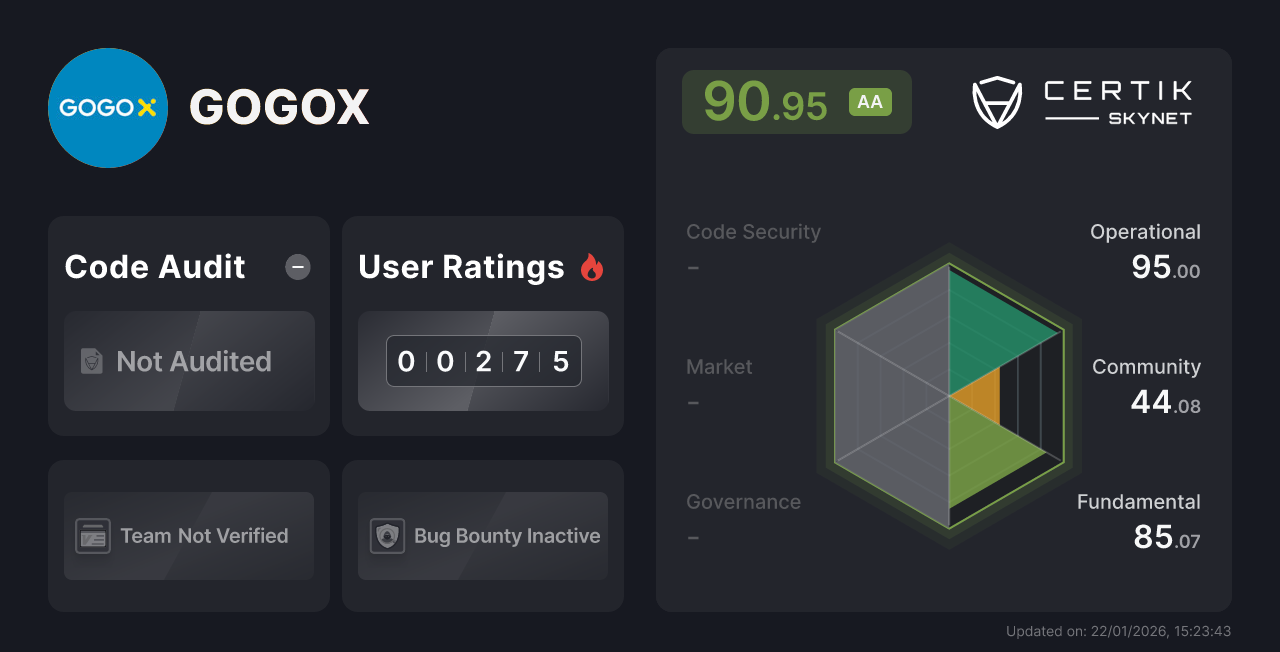Click the shield icon next to Not Audited
Viewport: 1280px width, 652px height.
click(x=92, y=362)
